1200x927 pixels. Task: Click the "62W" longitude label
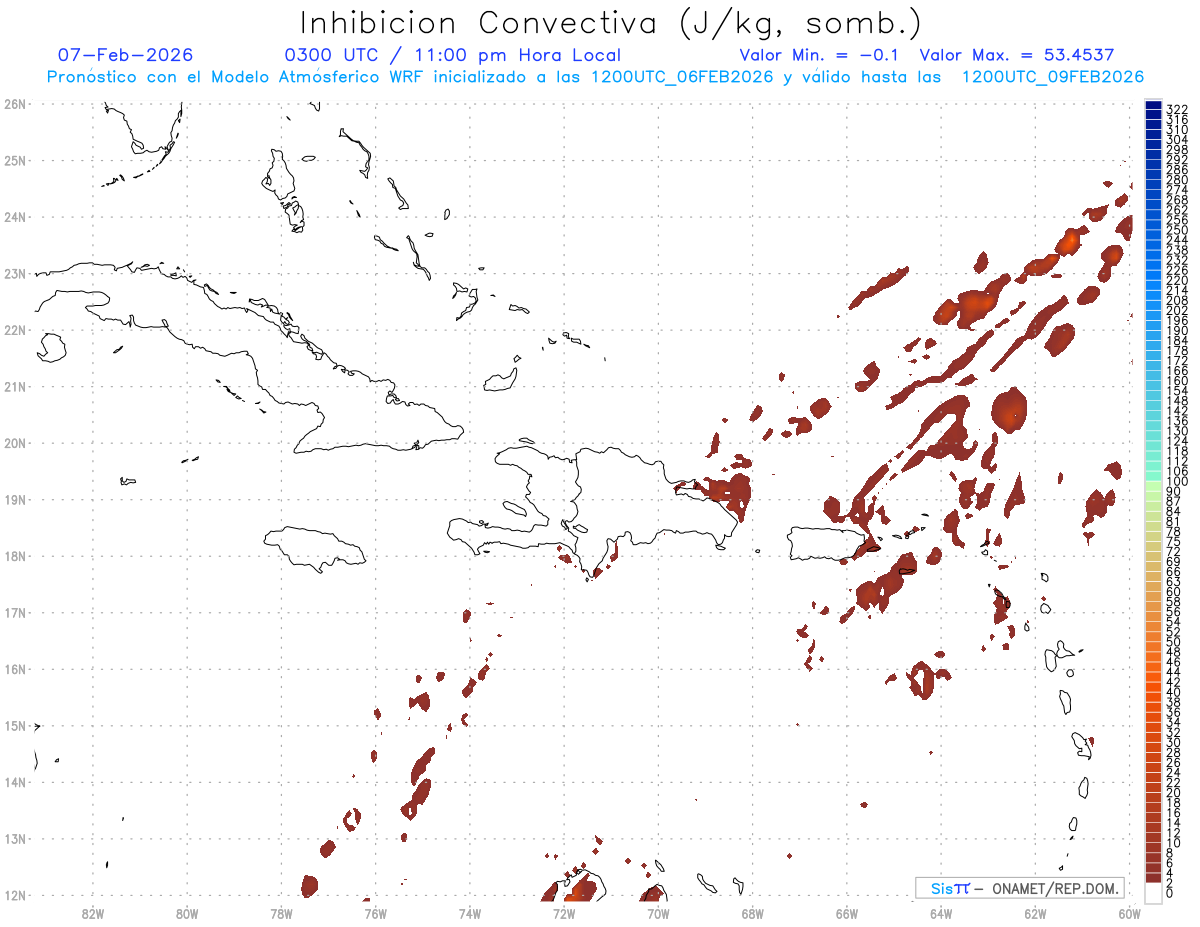(x=1036, y=913)
